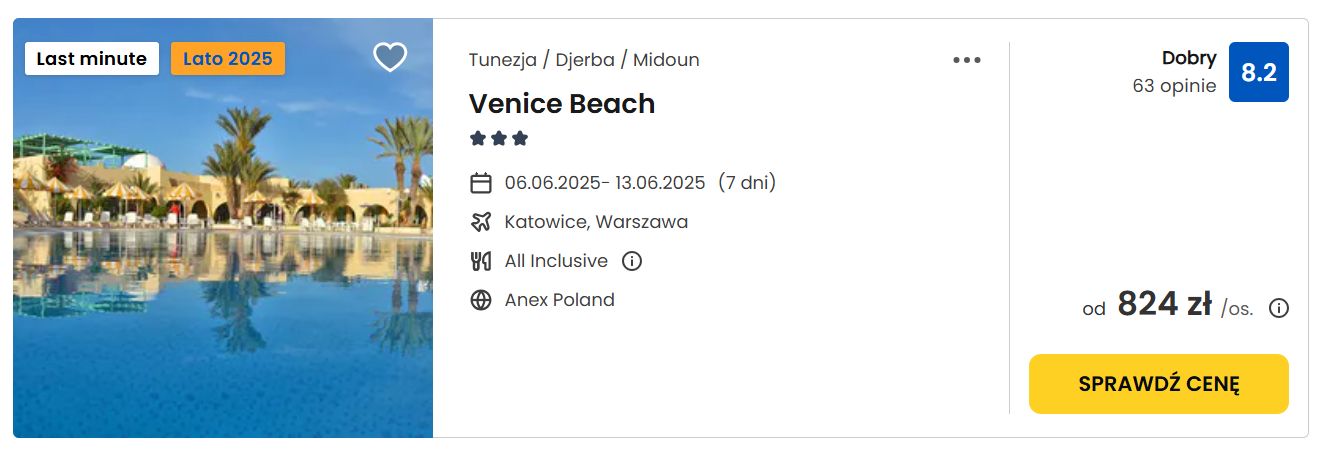This screenshot has height=450, width=1332.
Task: Click the Tunezja / Djerba / Midoun location
Action: [x=584, y=60]
